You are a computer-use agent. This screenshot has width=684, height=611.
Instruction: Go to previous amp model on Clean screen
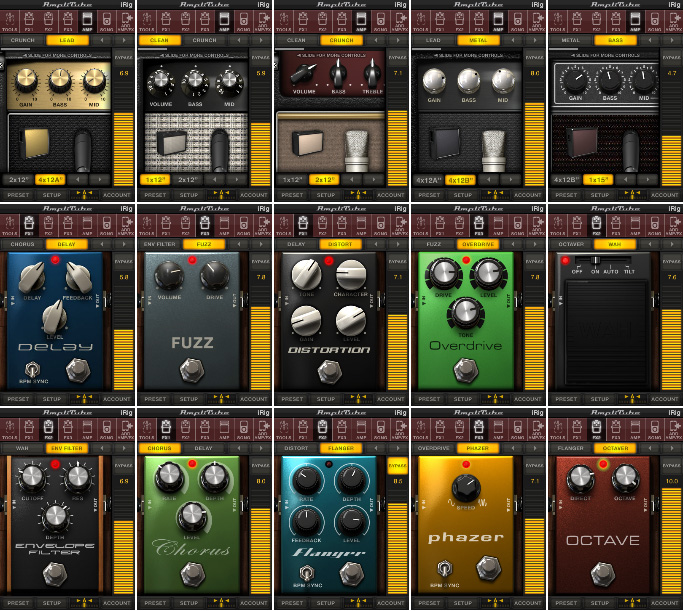(239, 40)
